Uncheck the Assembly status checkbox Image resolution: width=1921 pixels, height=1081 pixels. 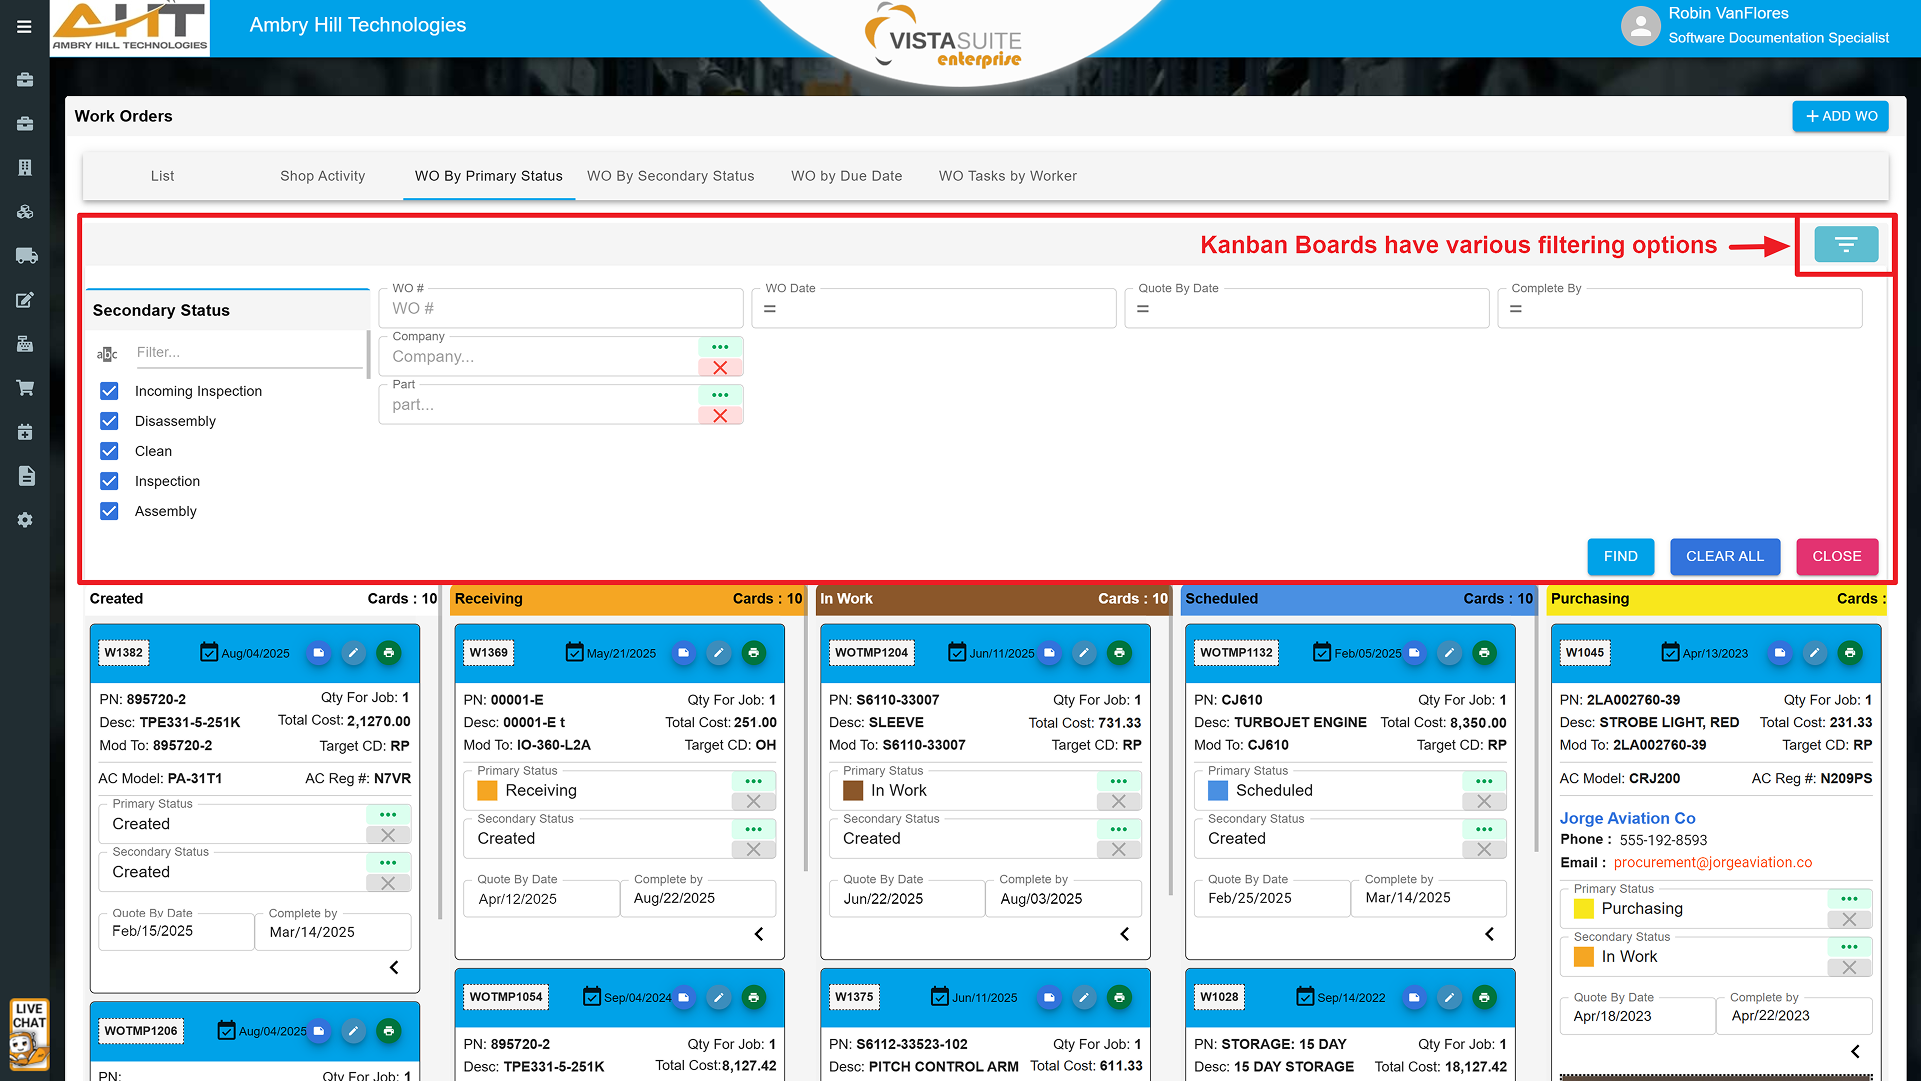[110, 511]
